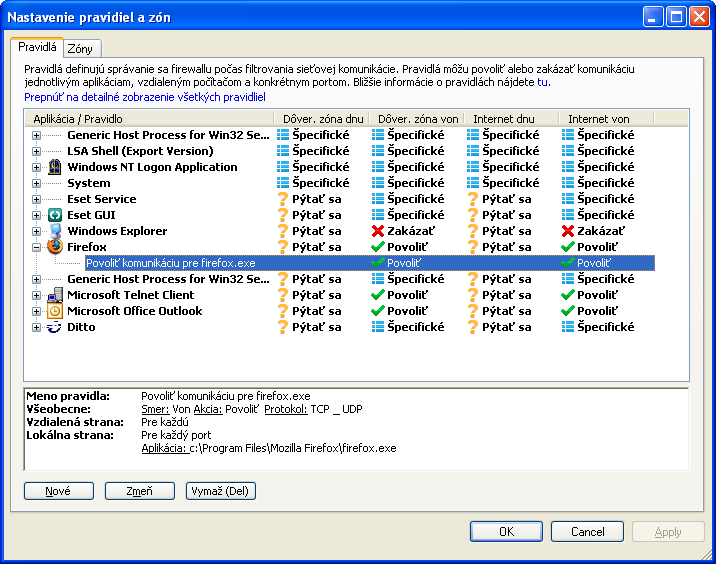The width and height of the screenshot is (716, 564).
Task: Expand the second Generic Host Process node
Action: click(37, 279)
